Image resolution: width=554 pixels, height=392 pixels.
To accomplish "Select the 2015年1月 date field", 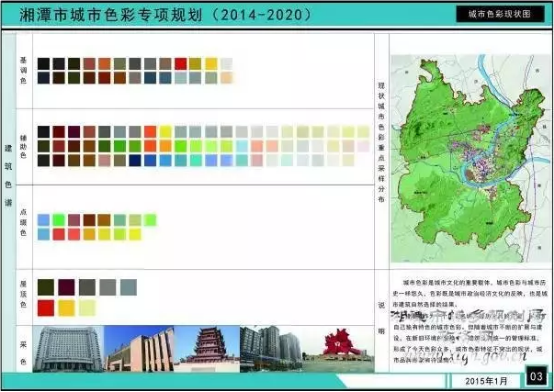I will pyautogui.click(x=486, y=381).
